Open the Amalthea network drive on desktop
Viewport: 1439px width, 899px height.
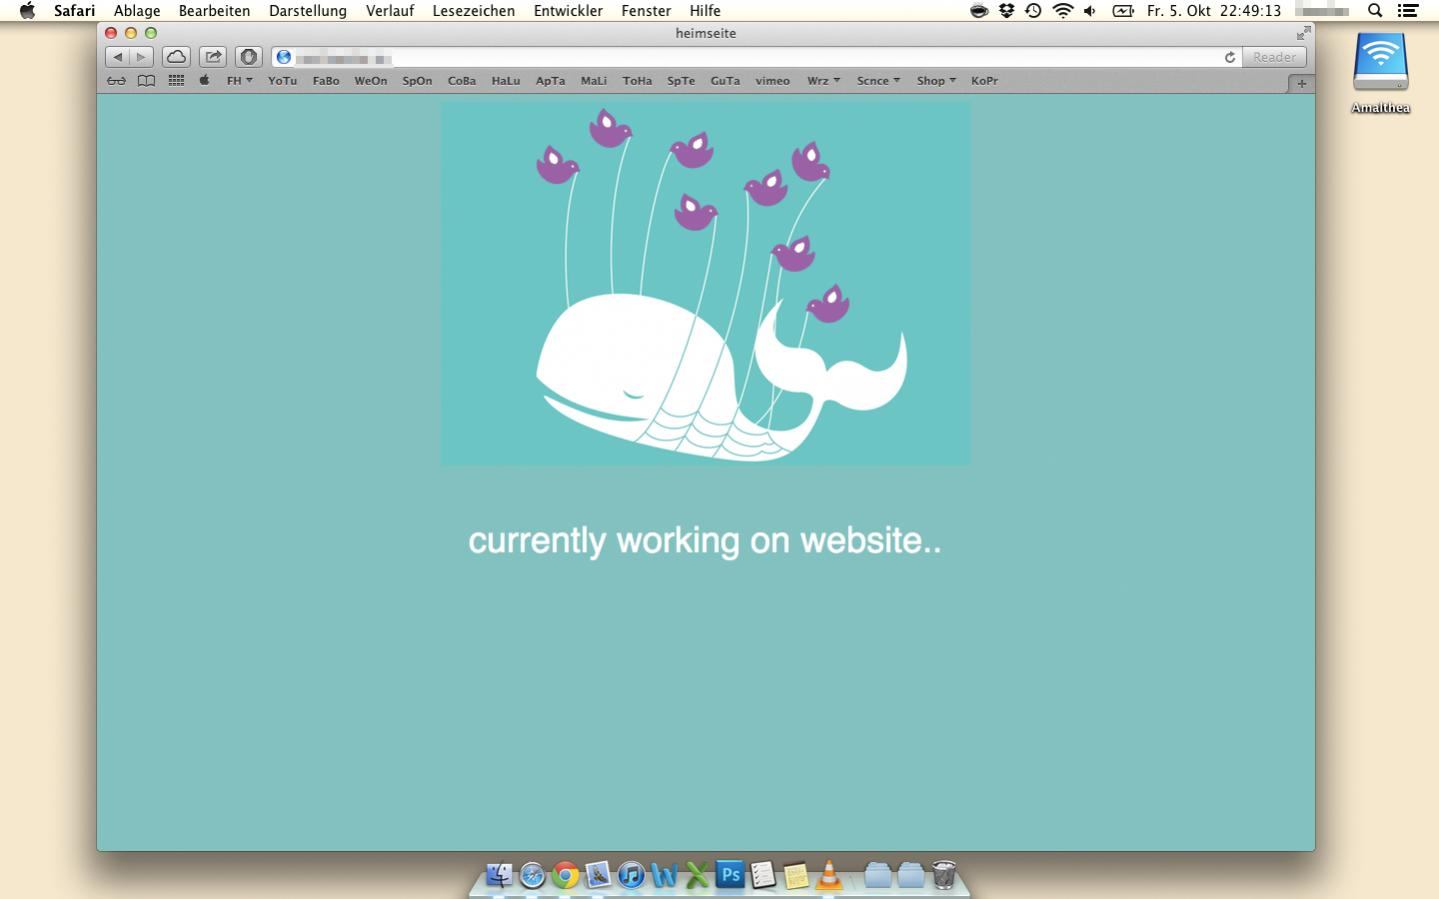point(1380,72)
